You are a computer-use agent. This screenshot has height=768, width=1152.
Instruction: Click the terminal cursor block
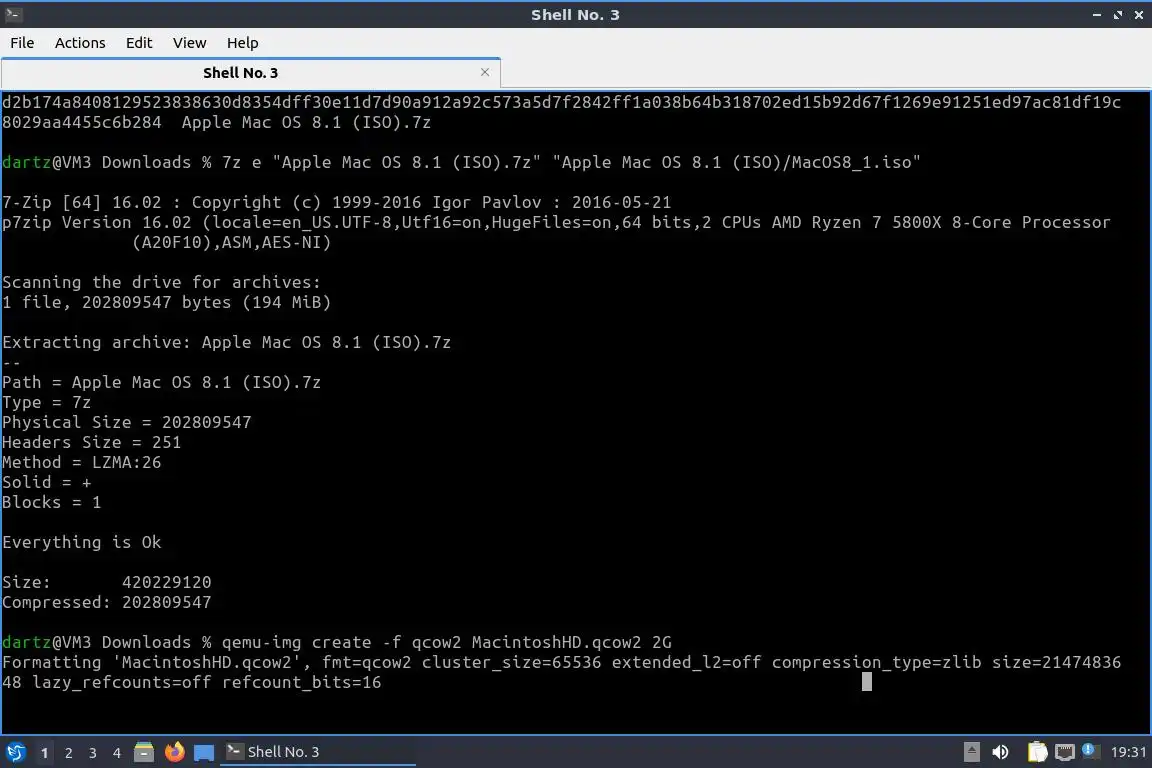[867, 682]
